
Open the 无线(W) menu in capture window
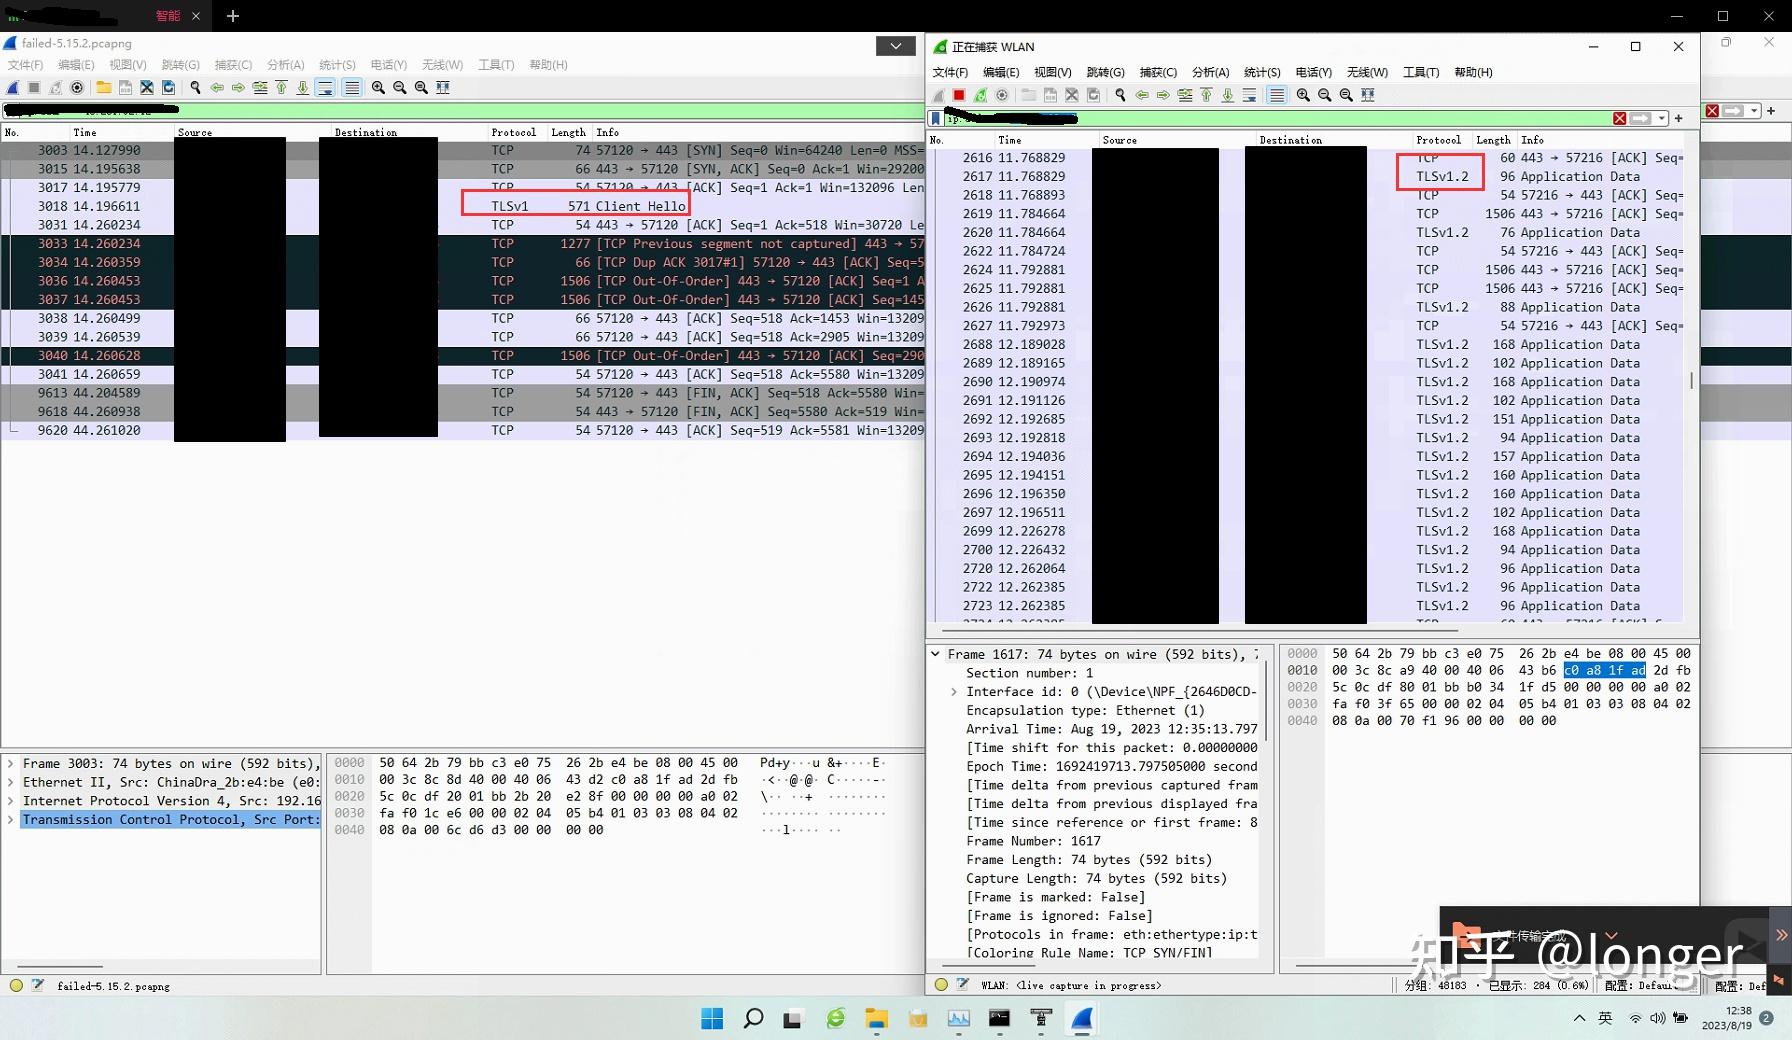[1367, 72]
